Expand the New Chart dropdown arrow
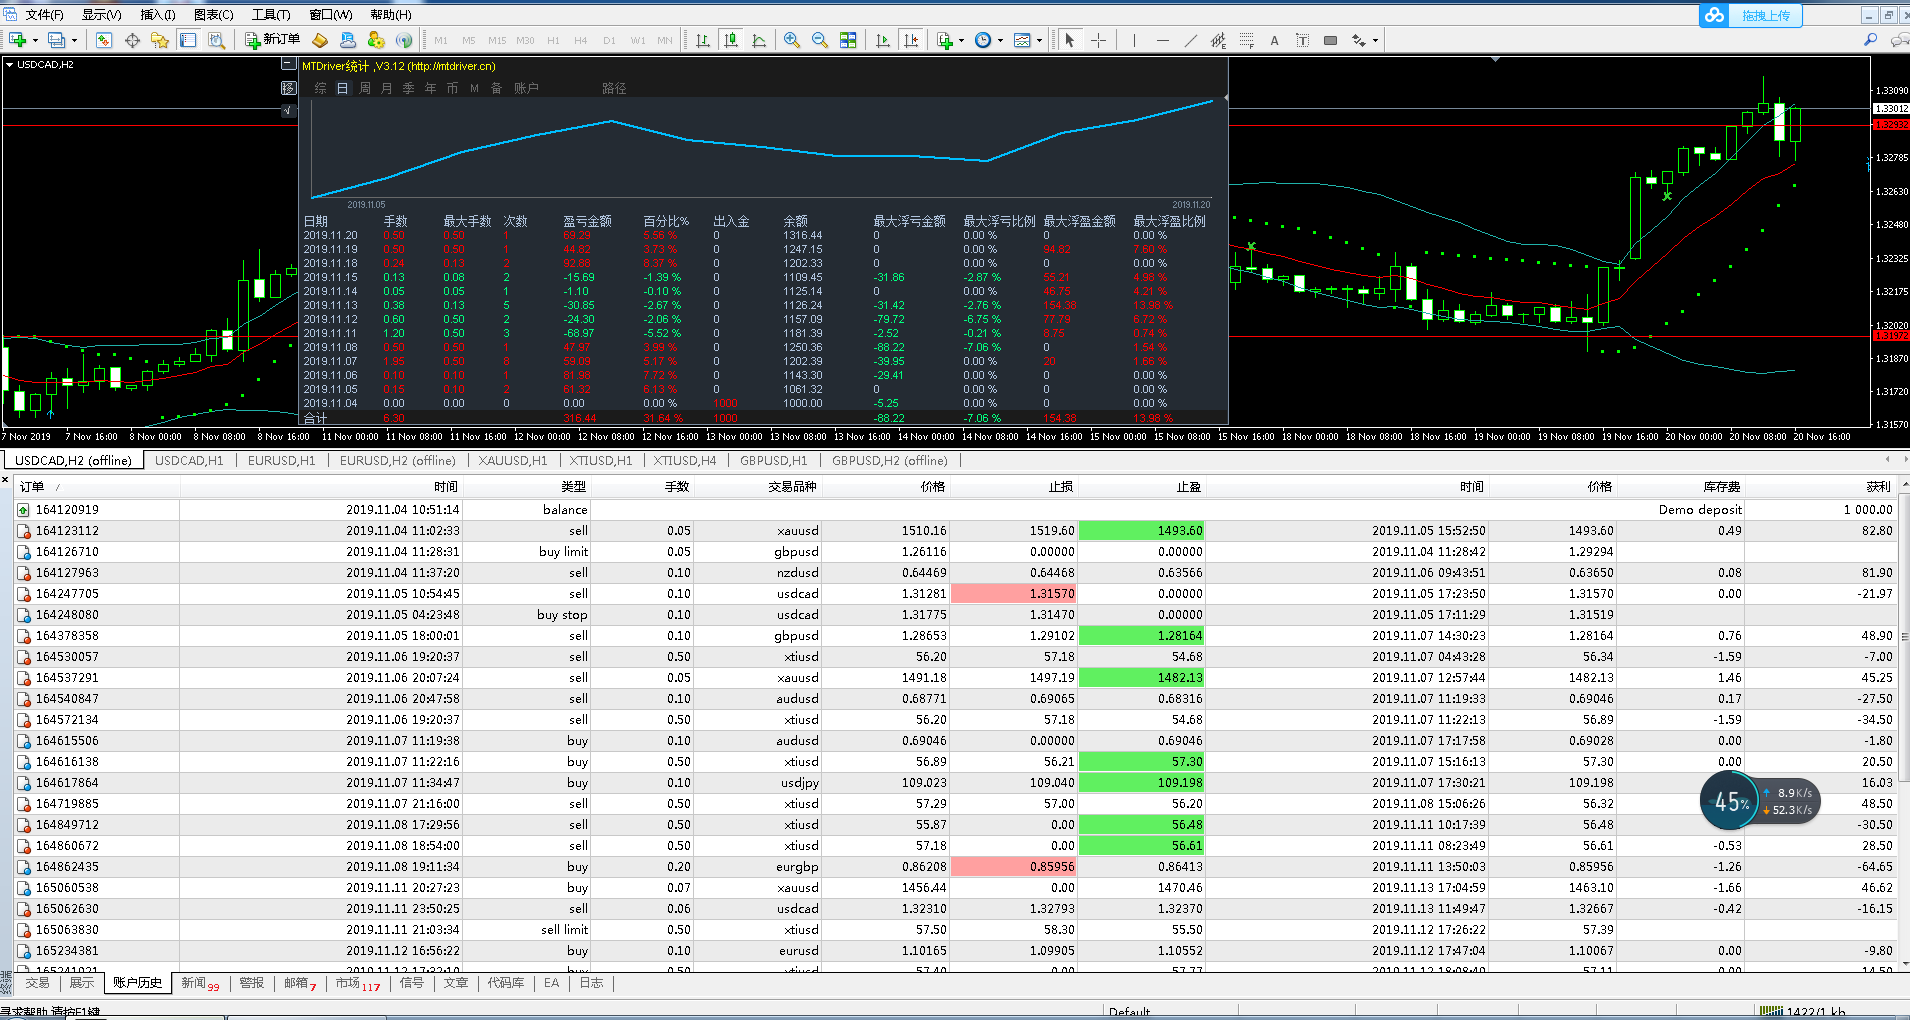Viewport: 1910px width, 1020px height. (x=35, y=41)
